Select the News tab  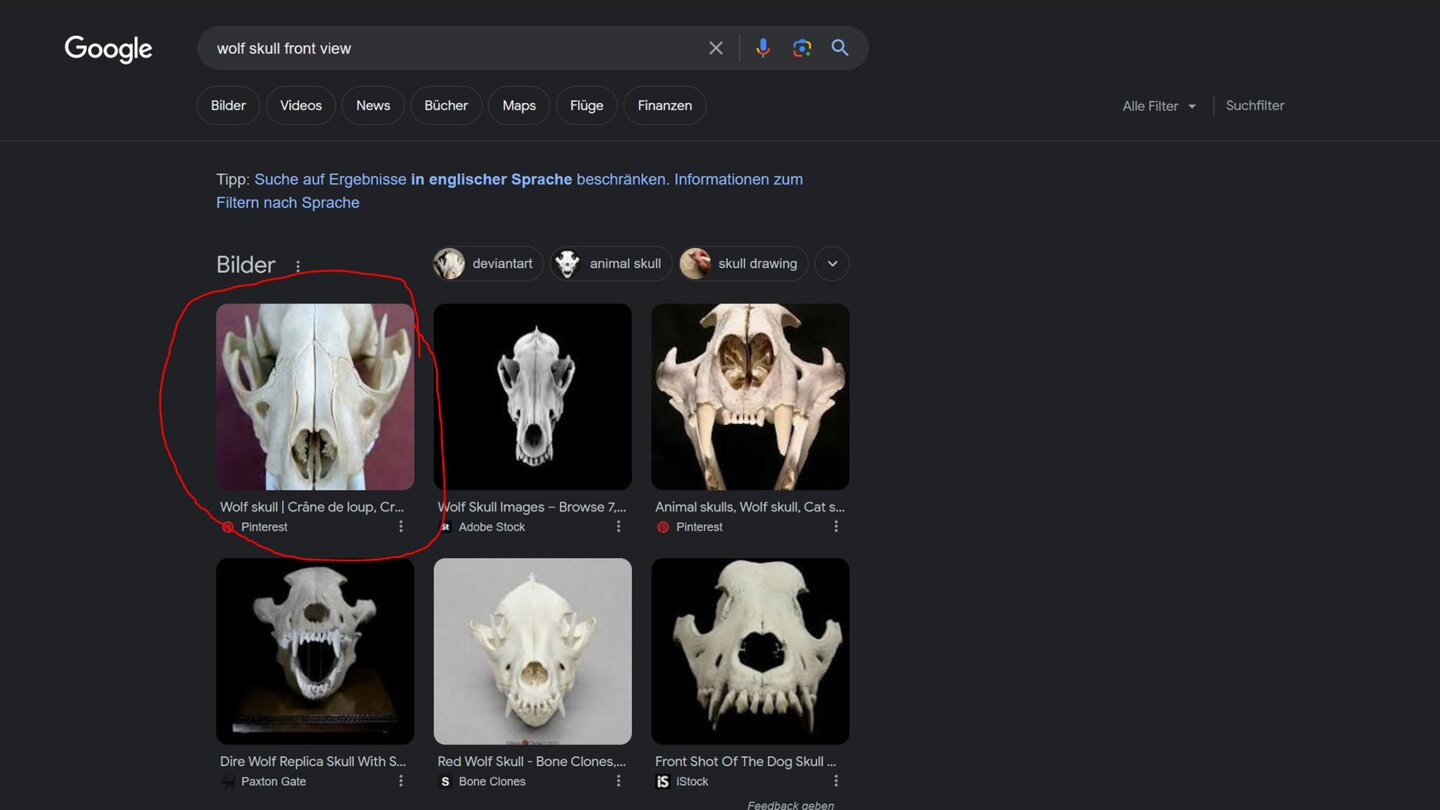[373, 105]
